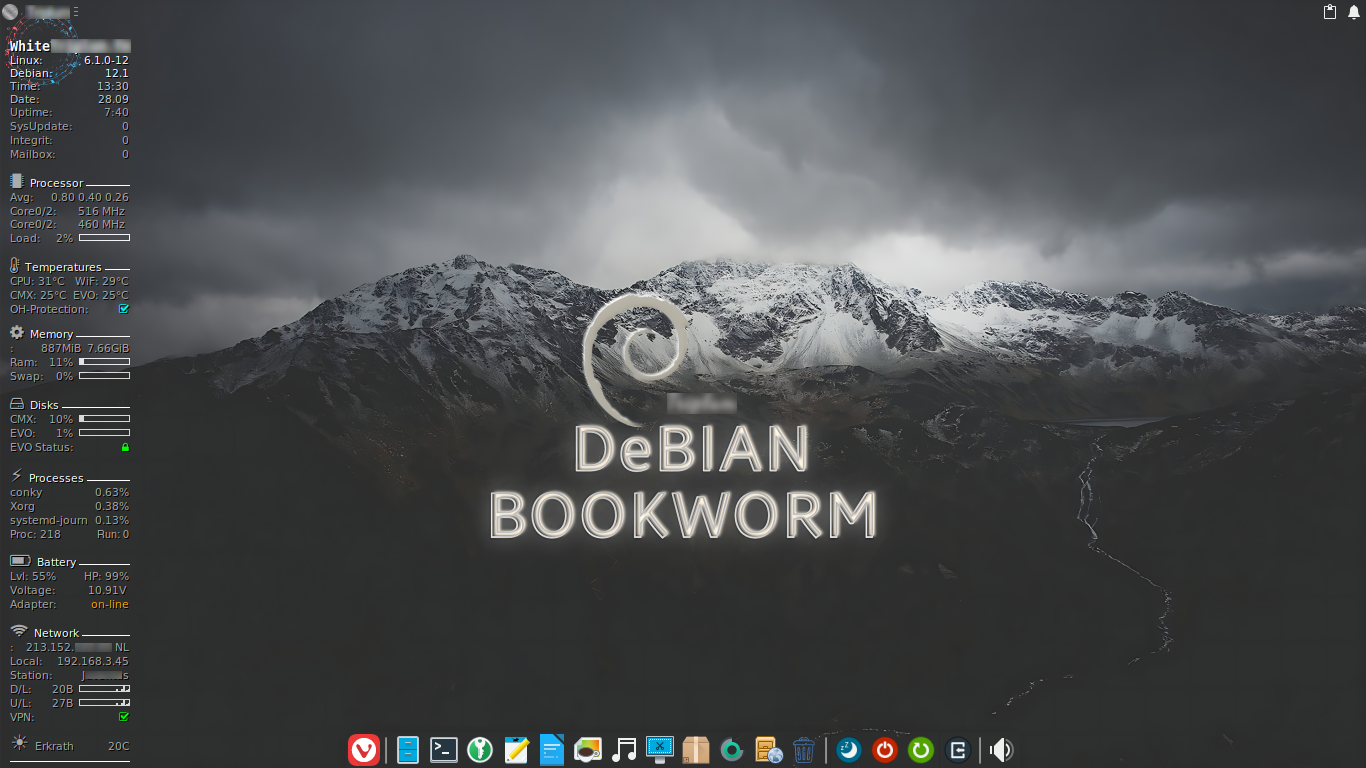1366x768 pixels.
Task: Click the Ram usage bar
Action: click(104, 362)
